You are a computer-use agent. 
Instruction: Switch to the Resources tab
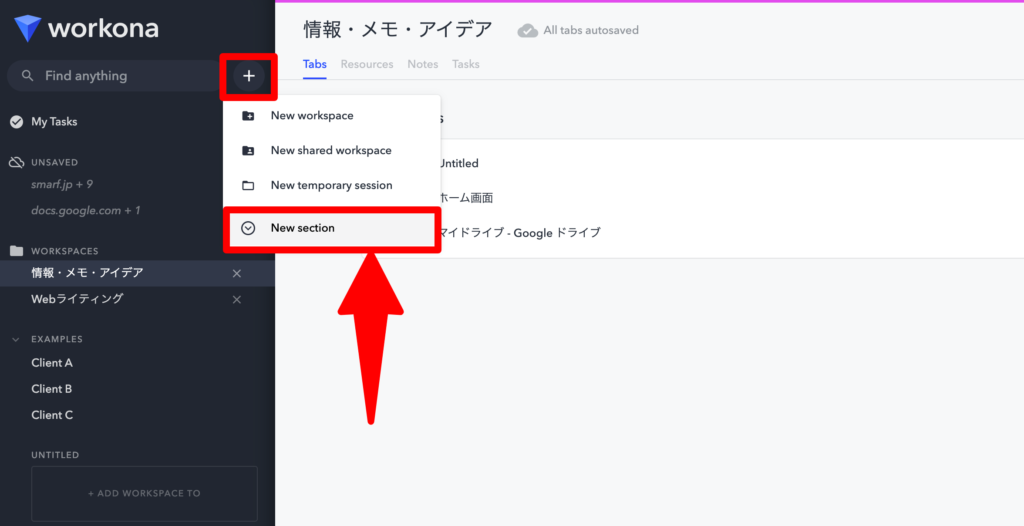[367, 64]
